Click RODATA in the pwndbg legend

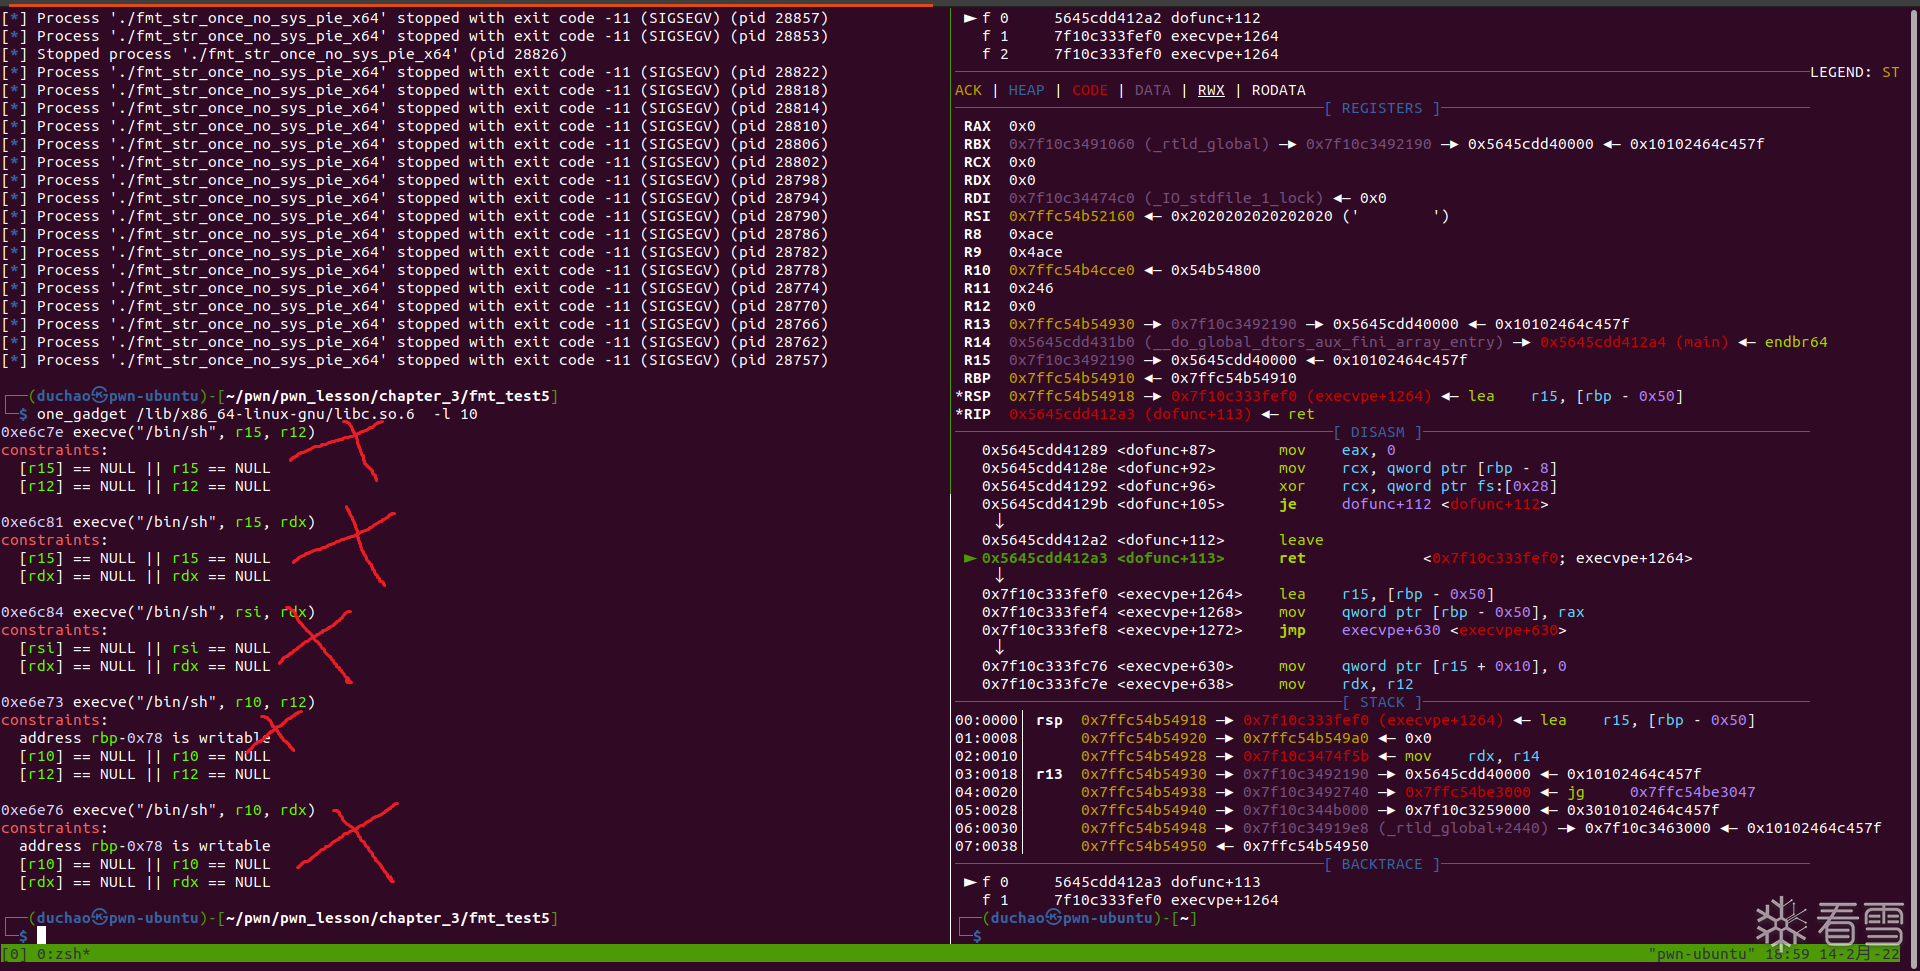click(1279, 90)
